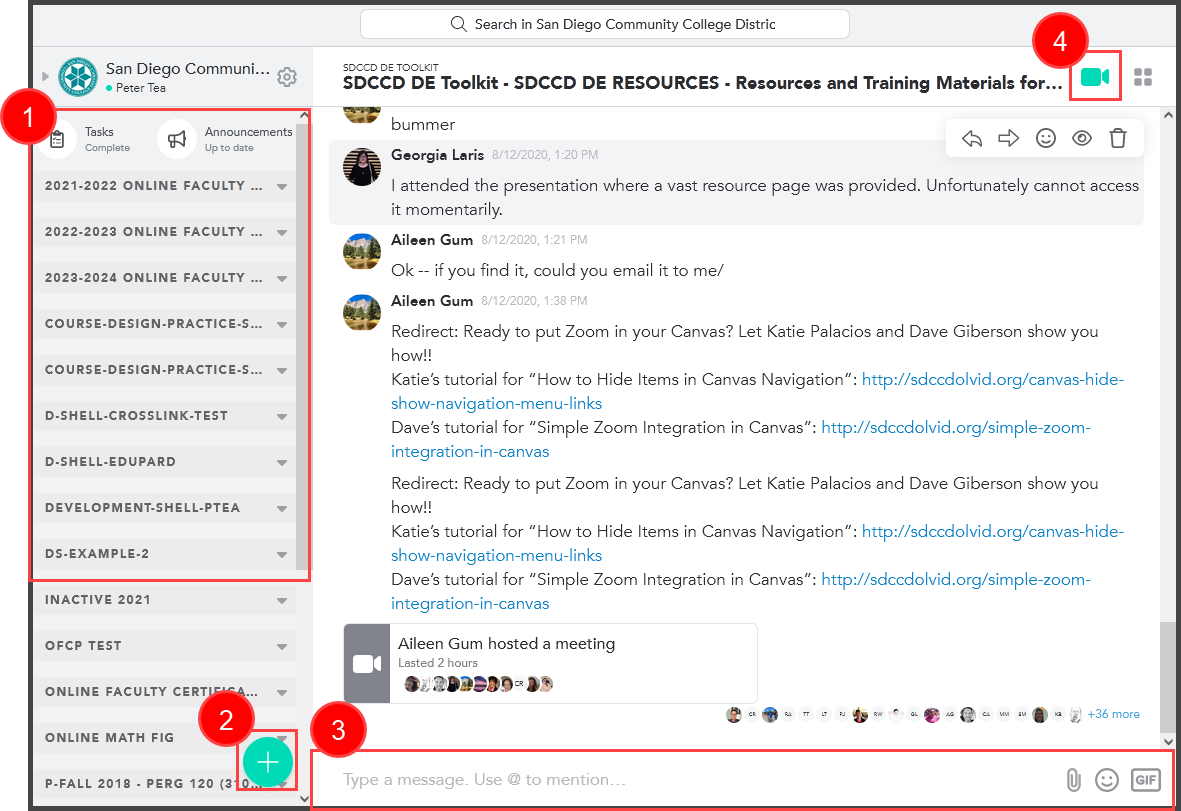Reply to the highlighted message
Screen dimensions: 1181x811
pos(971,138)
